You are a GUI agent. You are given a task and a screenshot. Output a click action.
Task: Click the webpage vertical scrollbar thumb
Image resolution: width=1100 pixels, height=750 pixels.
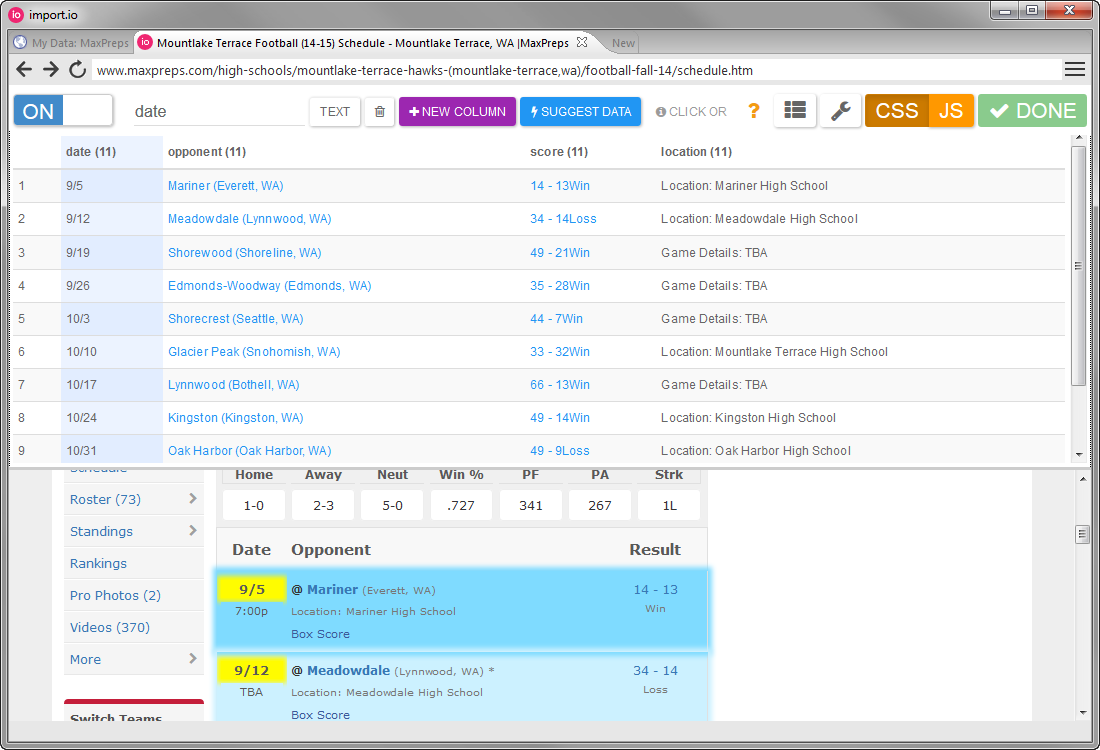[x=1082, y=534]
